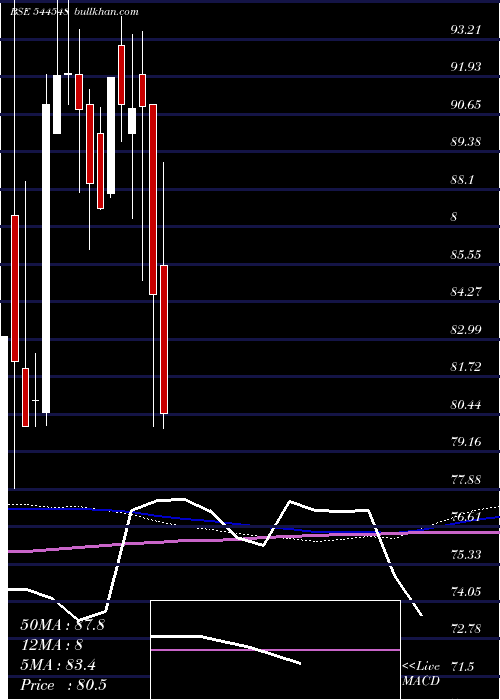Click the 80.44 price axis label
Screen dimensions: 500x700
click(x=467, y=405)
